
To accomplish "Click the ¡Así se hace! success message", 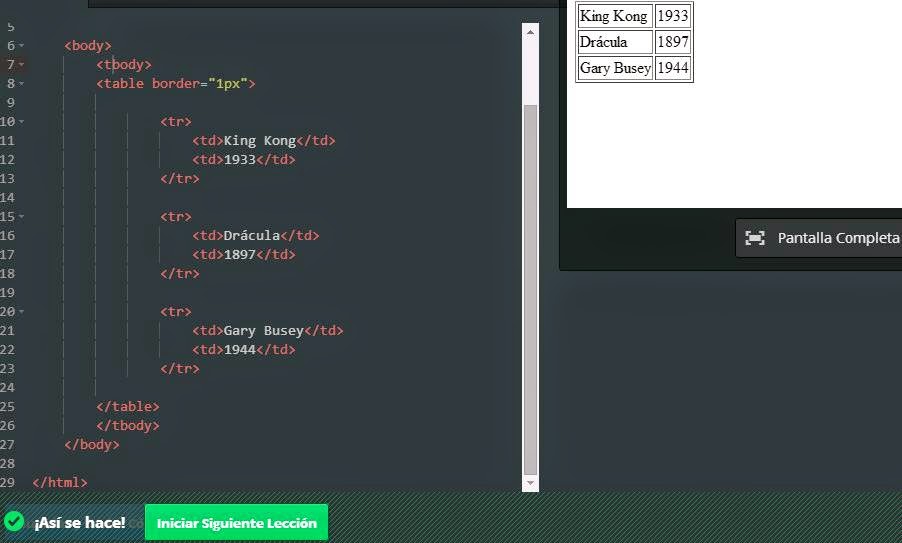I will [x=79, y=522].
